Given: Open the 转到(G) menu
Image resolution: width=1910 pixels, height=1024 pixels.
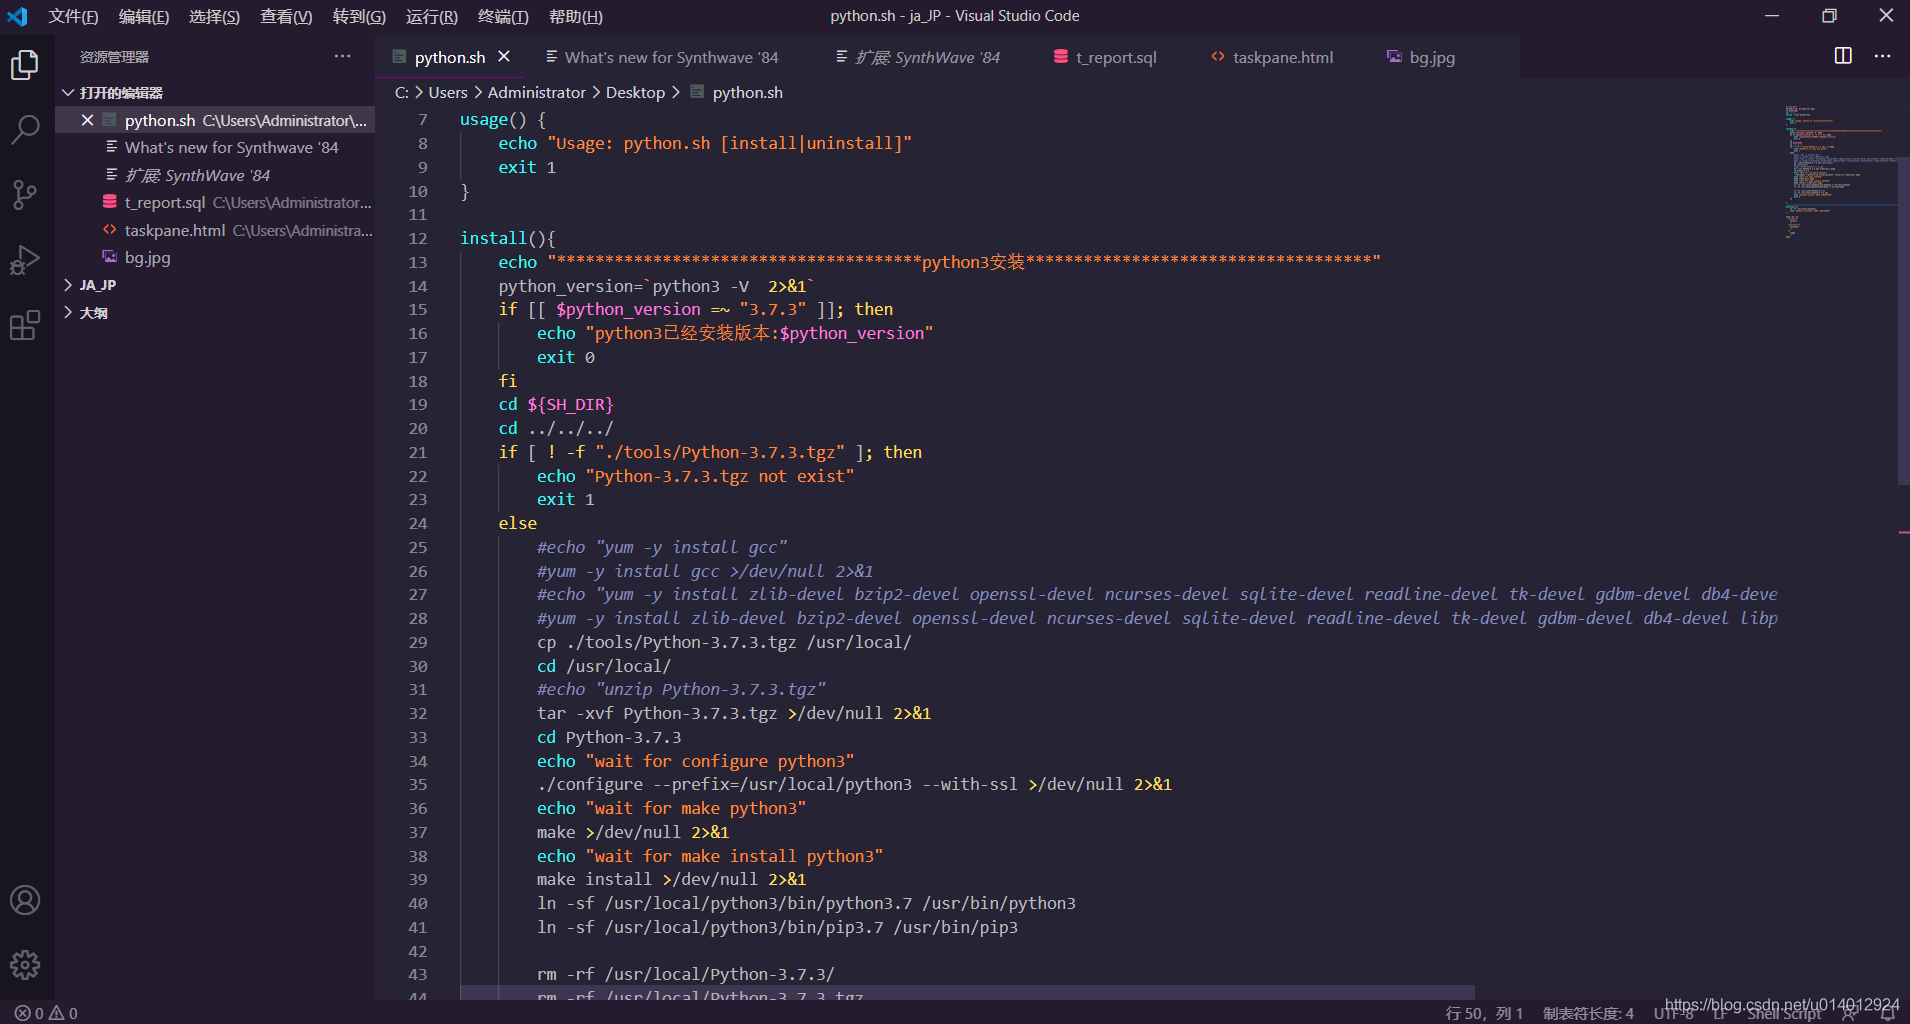Looking at the screenshot, I should point(359,16).
